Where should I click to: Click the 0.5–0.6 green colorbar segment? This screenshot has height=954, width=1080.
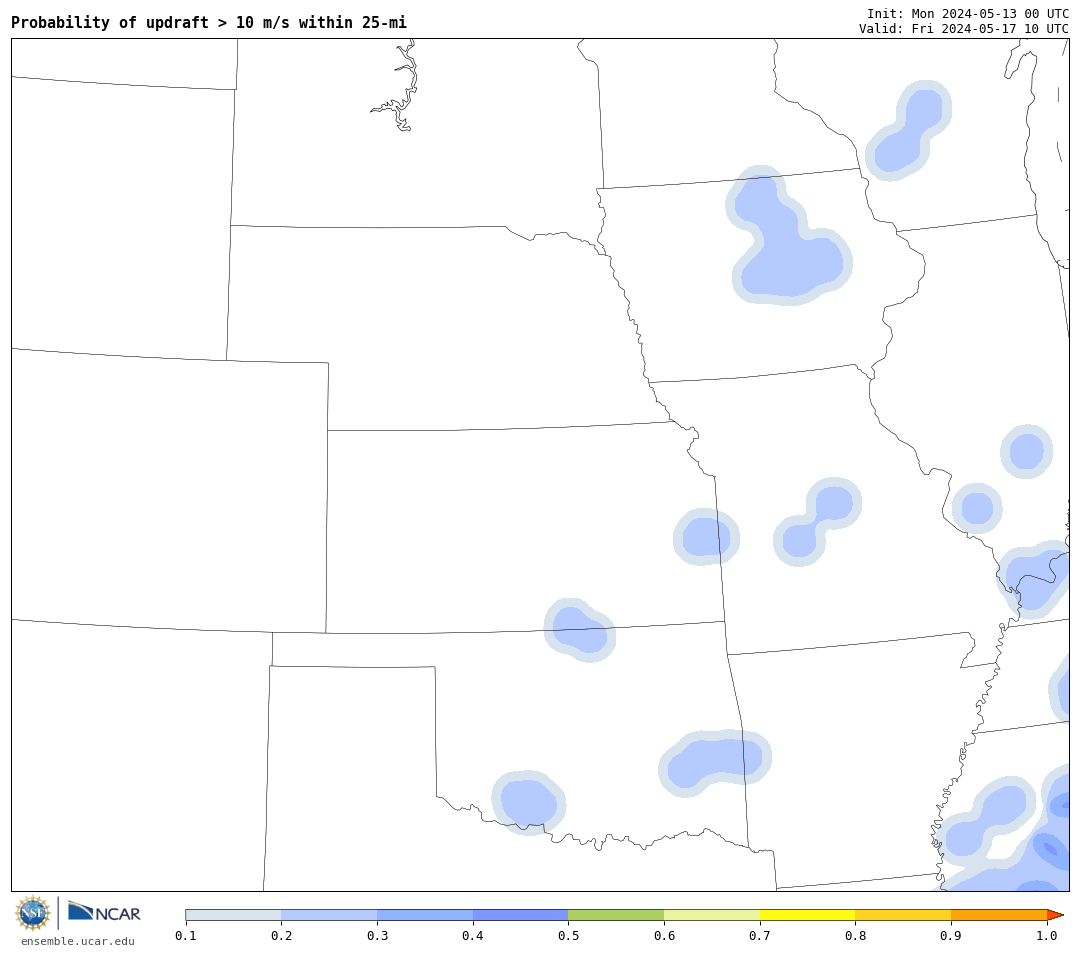[x=616, y=915]
